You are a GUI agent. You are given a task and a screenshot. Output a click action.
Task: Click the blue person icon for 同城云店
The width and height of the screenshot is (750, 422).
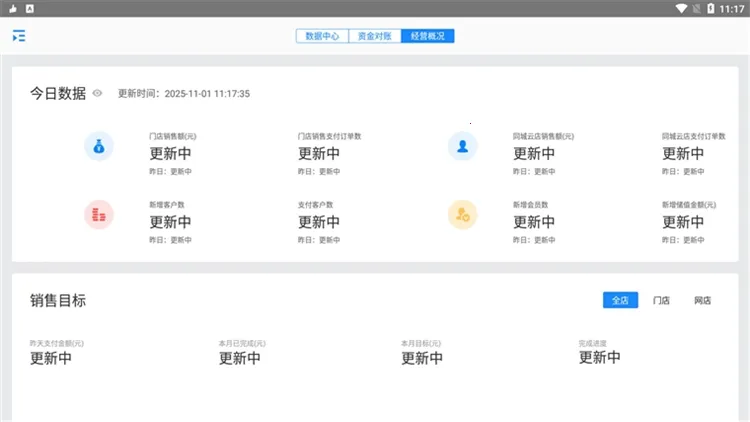point(462,147)
